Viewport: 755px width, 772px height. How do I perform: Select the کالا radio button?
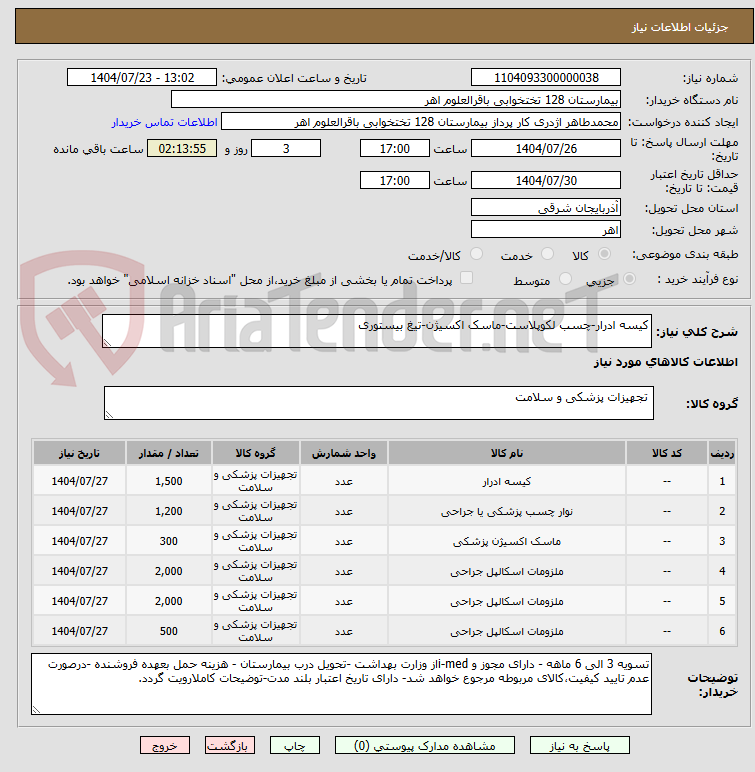click(604, 254)
